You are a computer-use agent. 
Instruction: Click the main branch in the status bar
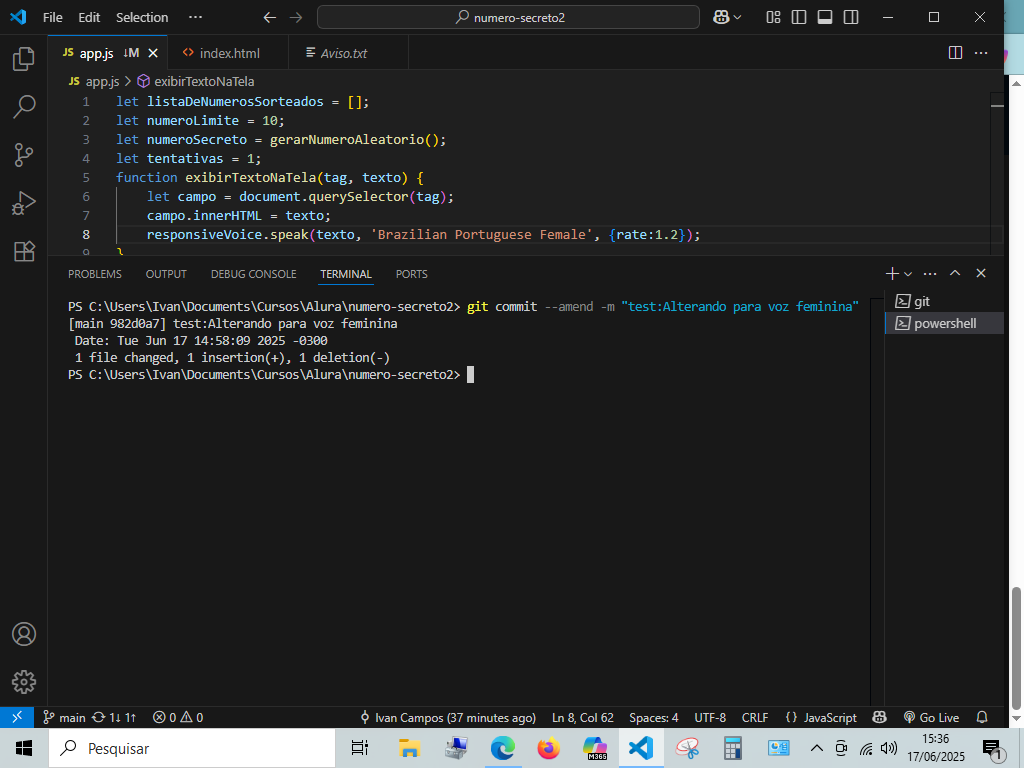[x=64, y=717]
